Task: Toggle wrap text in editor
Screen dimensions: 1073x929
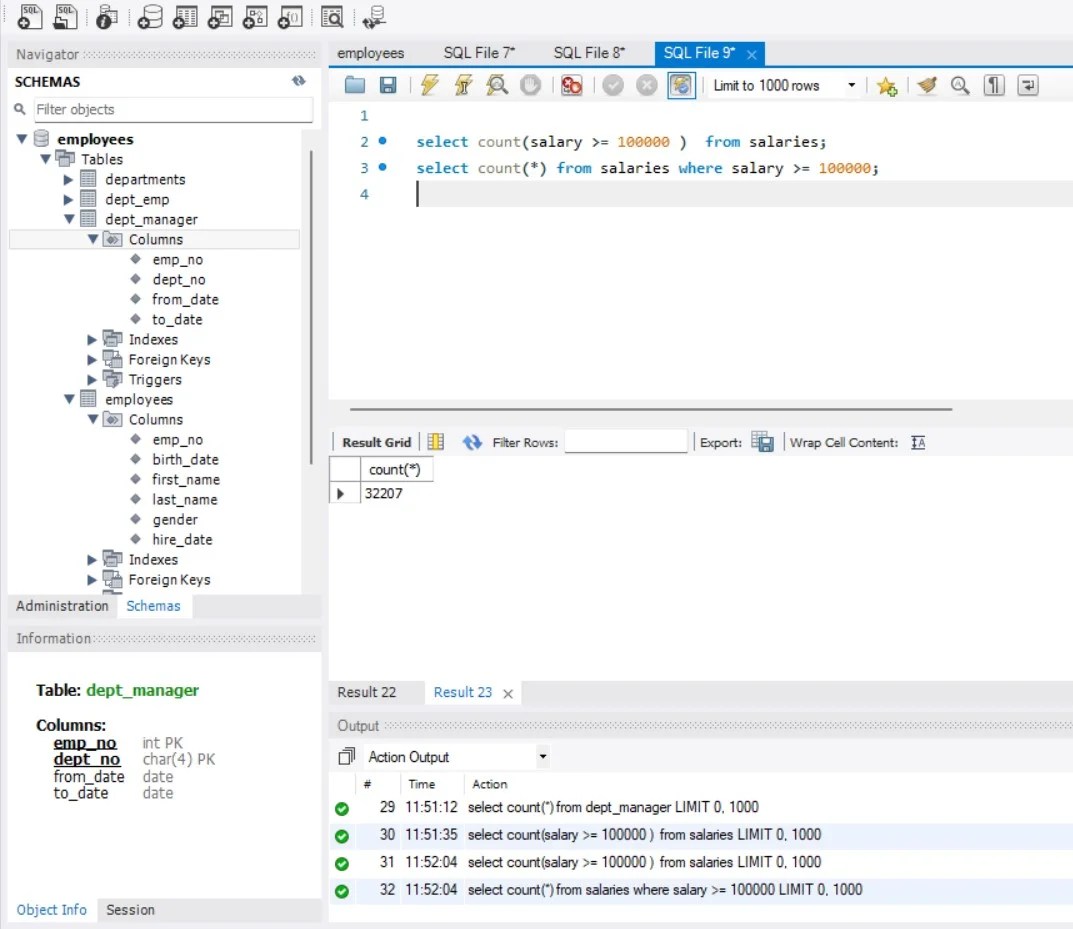Action: [x=1026, y=85]
